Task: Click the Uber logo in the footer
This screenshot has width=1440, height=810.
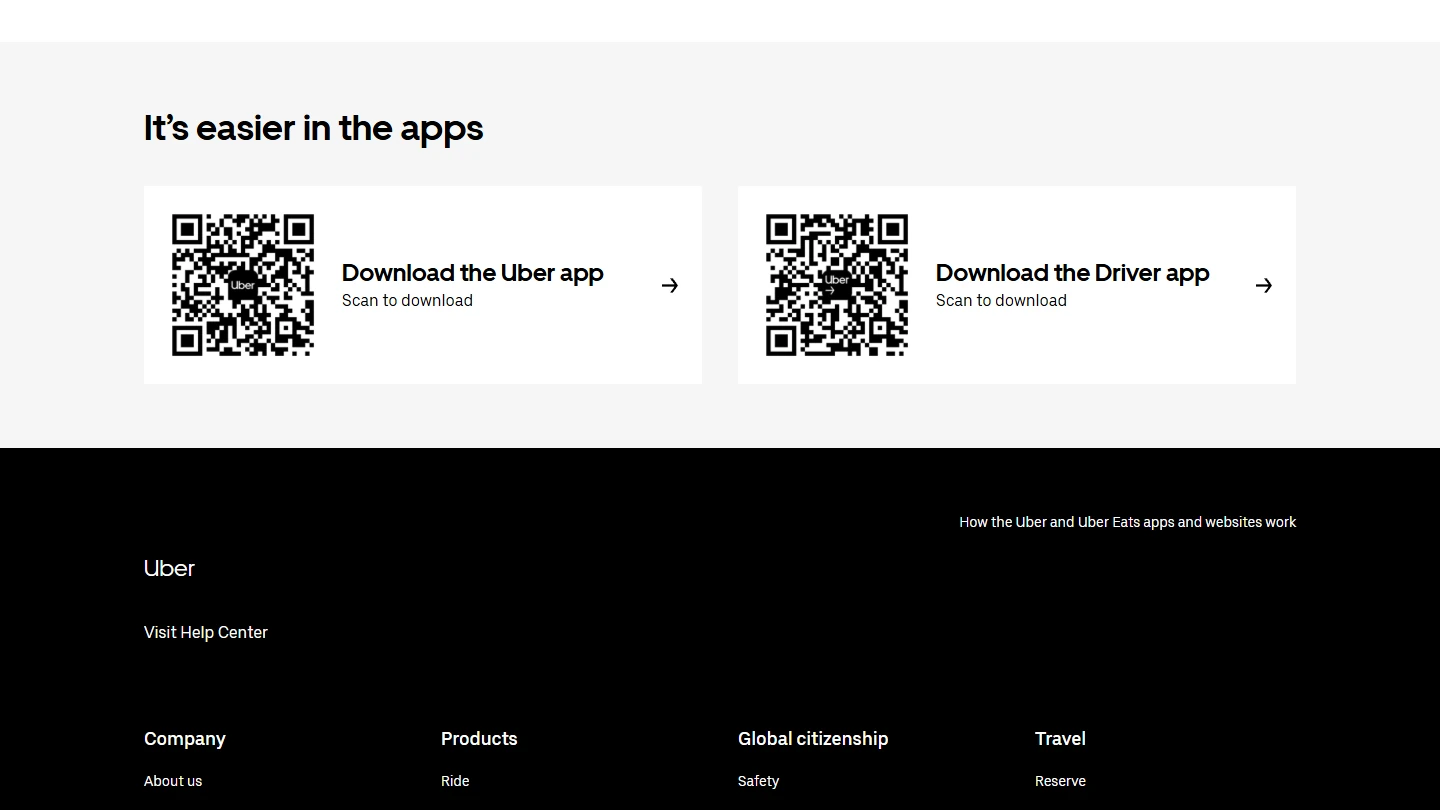Action: point(169,568)
